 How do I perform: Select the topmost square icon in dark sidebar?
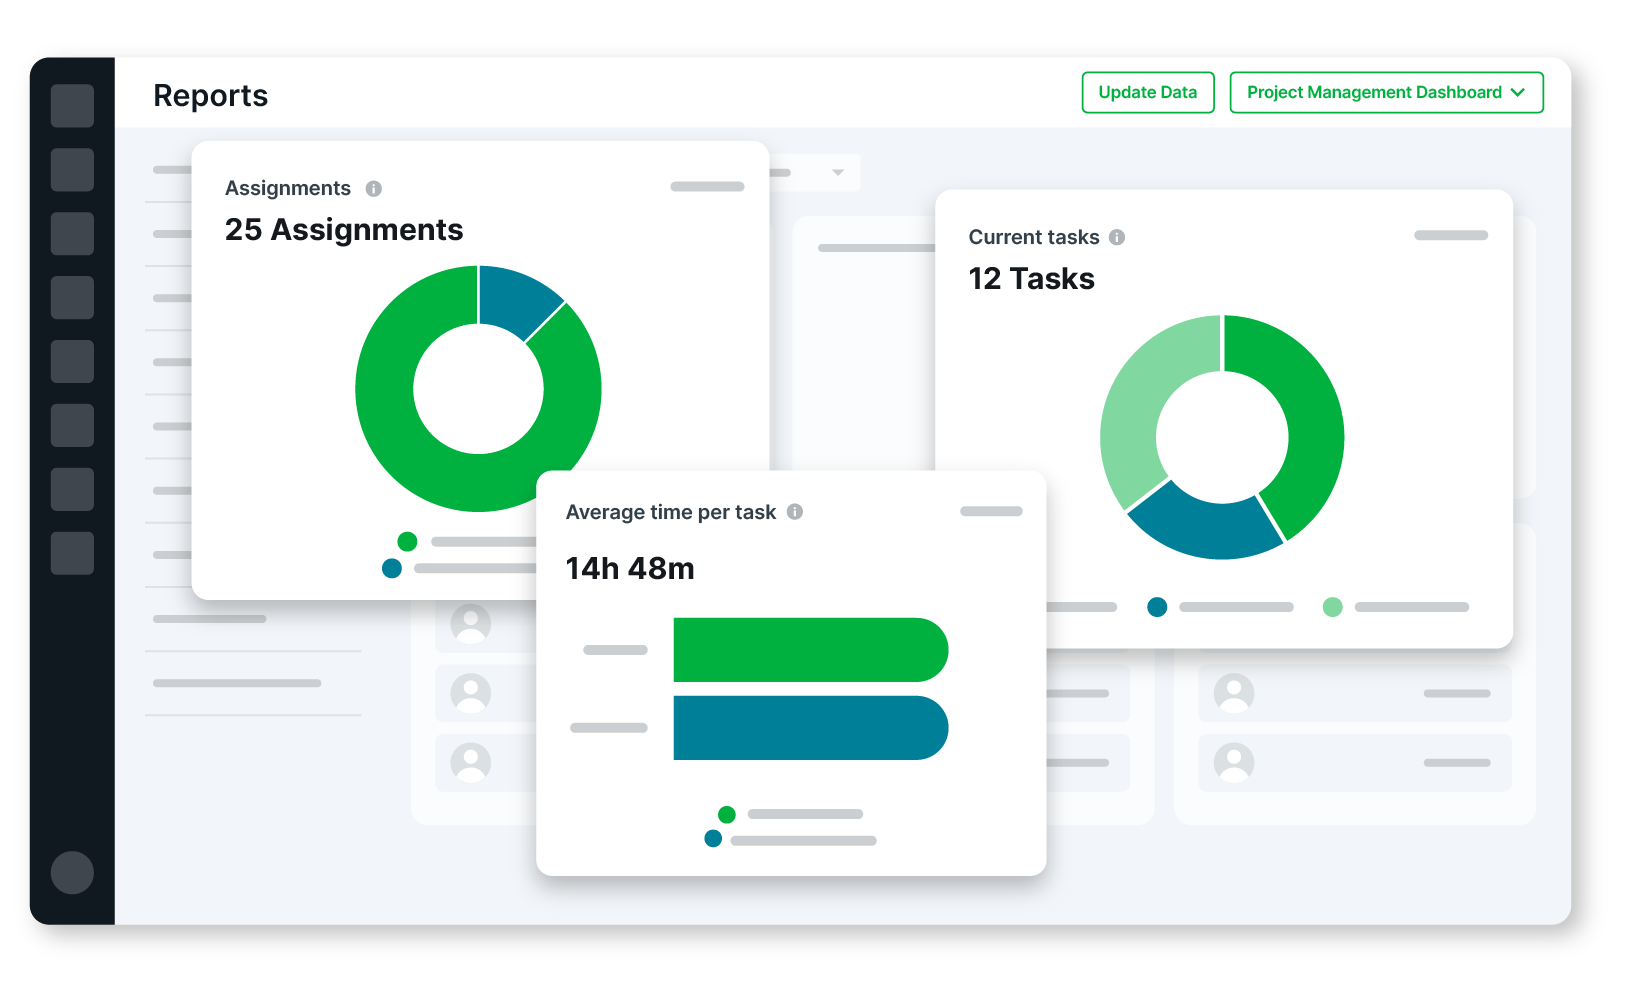pyautogui.click(x=72, y=106)
